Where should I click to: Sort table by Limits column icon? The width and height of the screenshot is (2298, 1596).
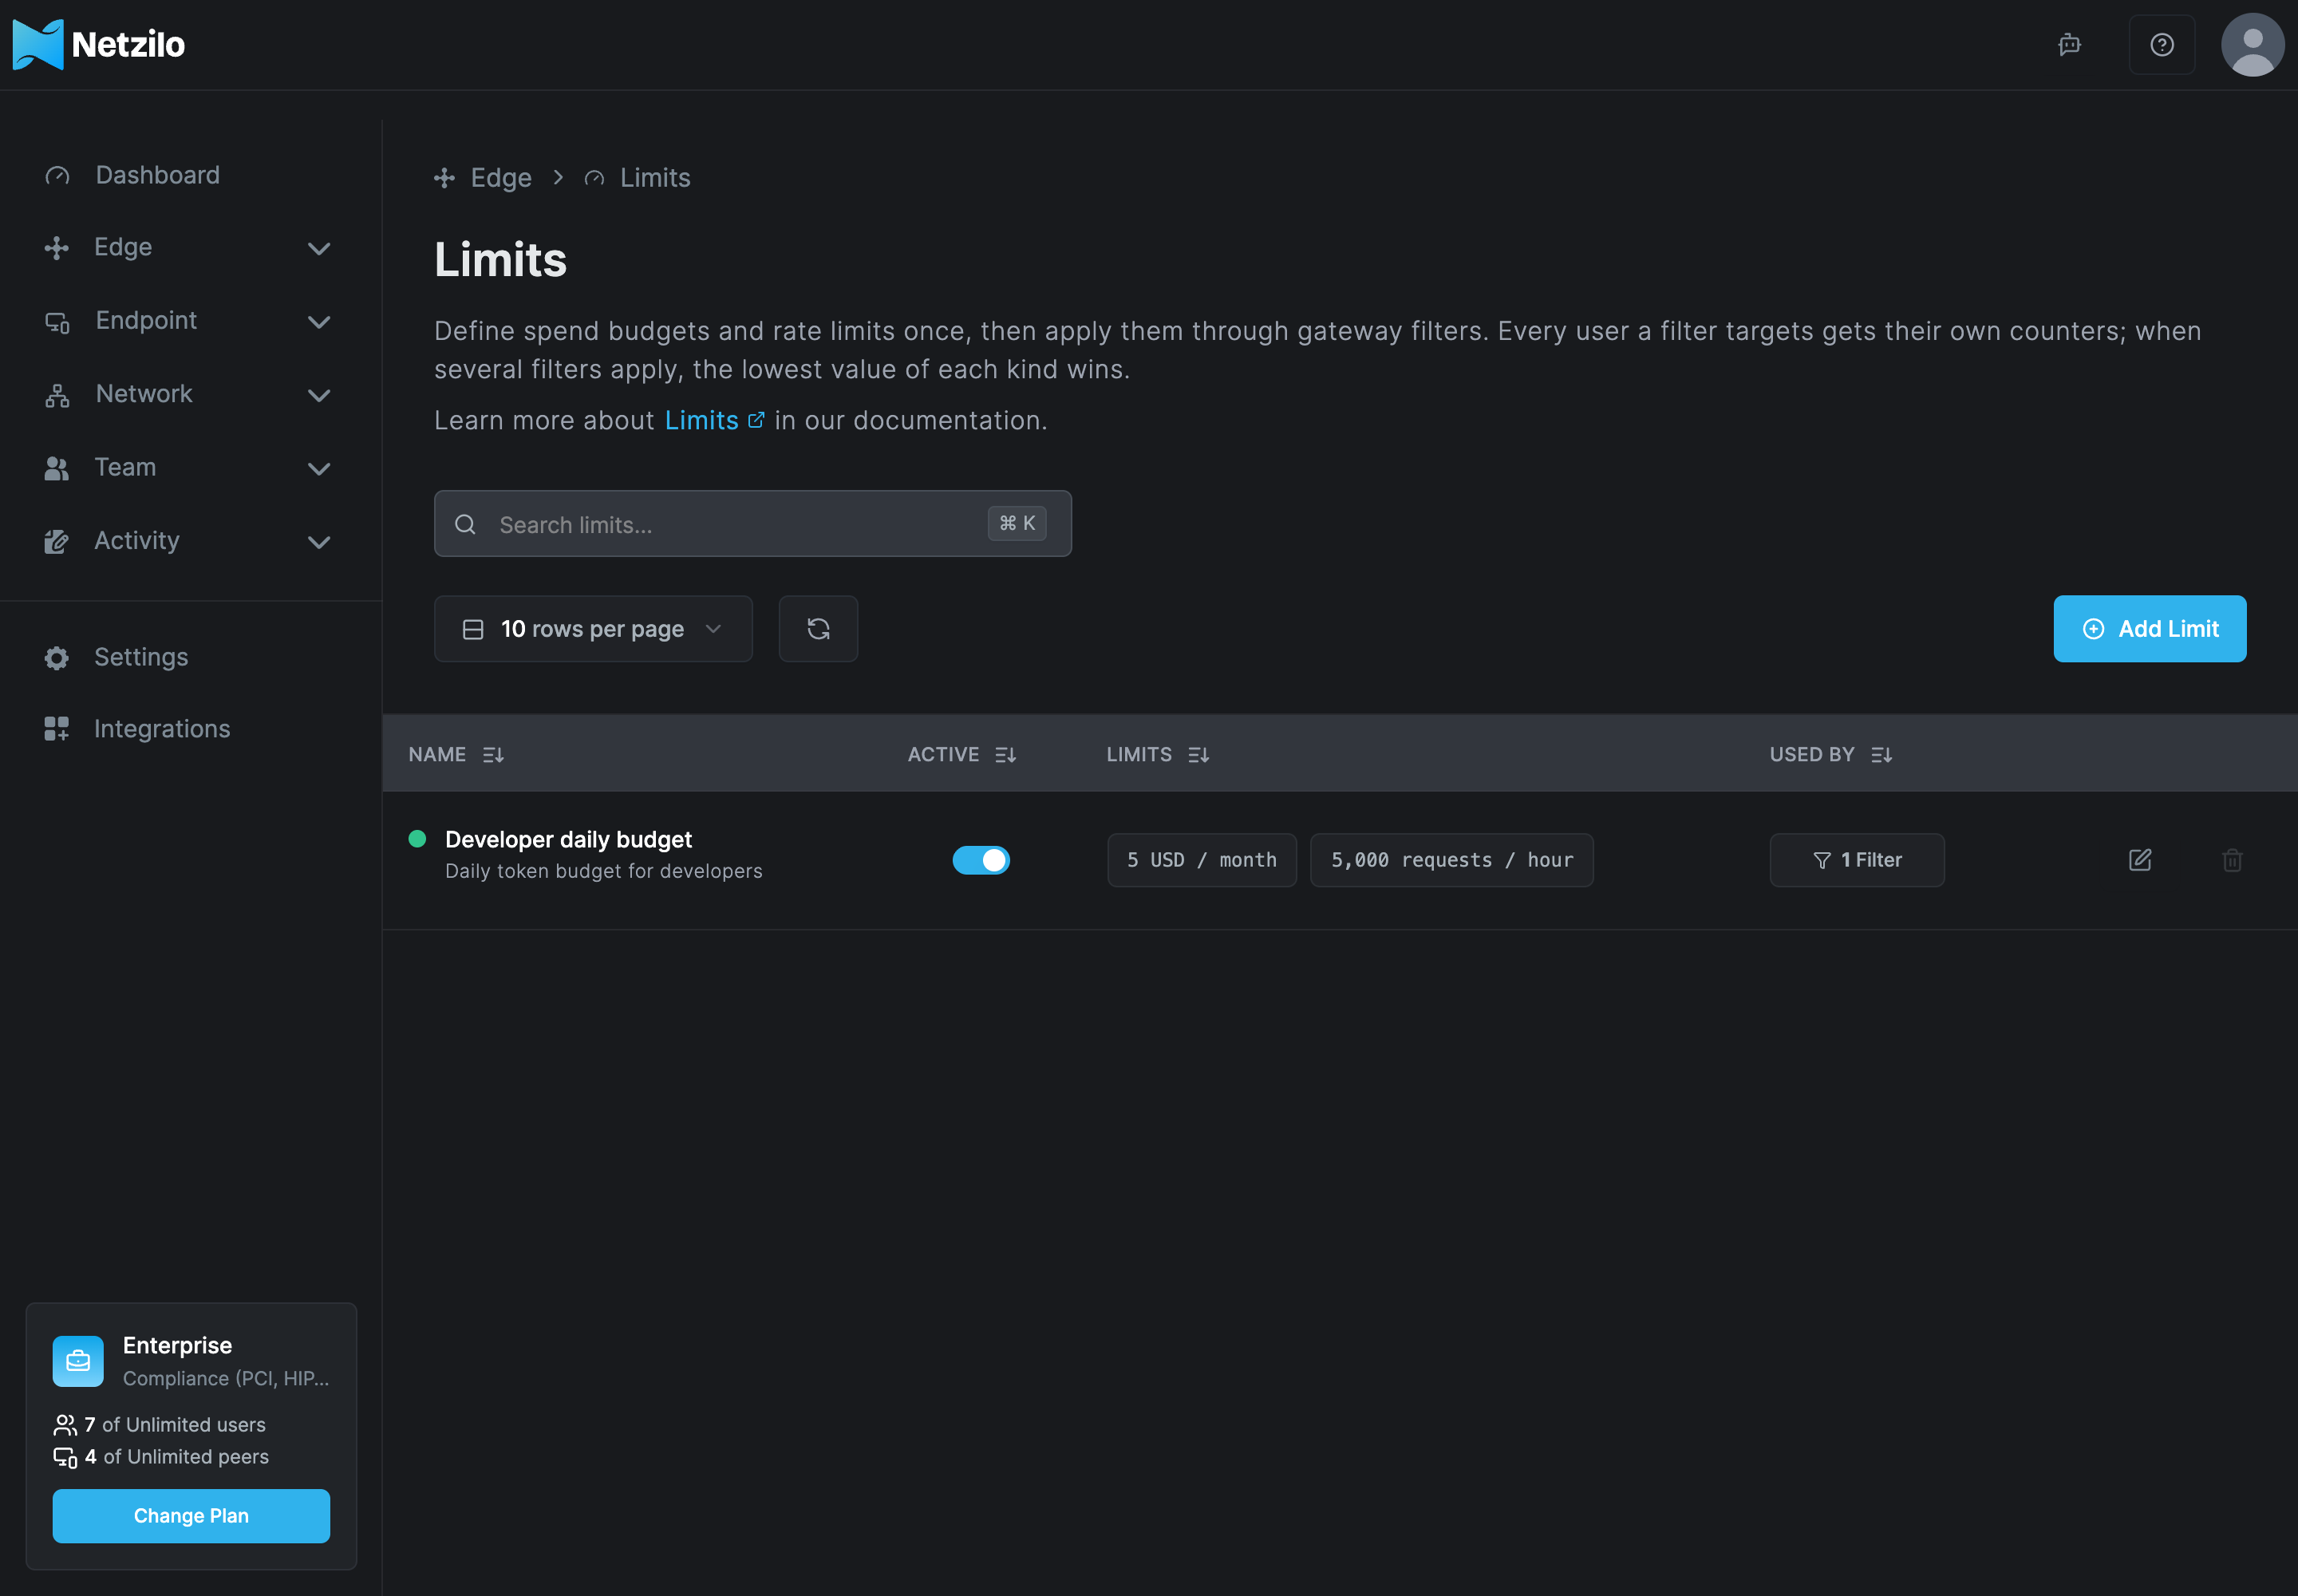click(1198, 755)
